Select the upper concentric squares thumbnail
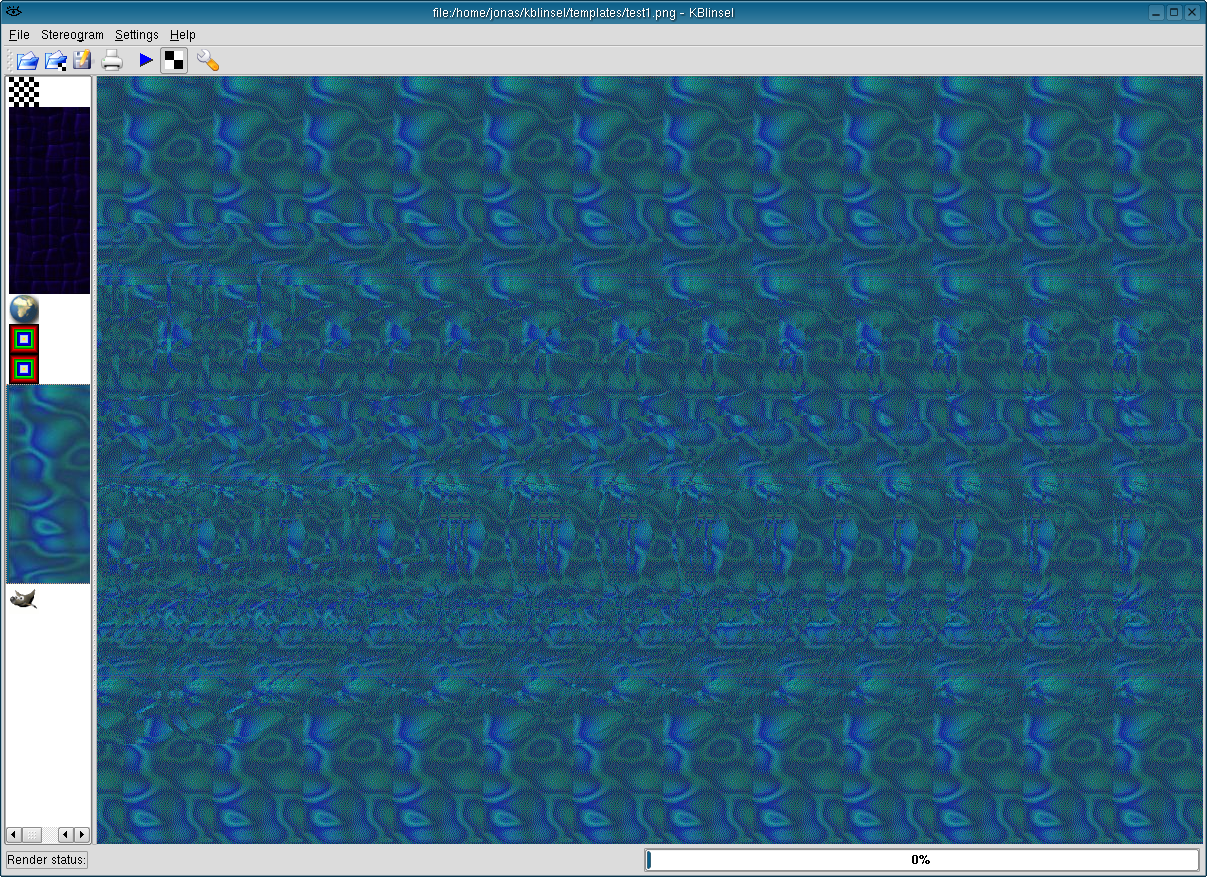This screenshot has height=877, width=1207. pos(23,340)
